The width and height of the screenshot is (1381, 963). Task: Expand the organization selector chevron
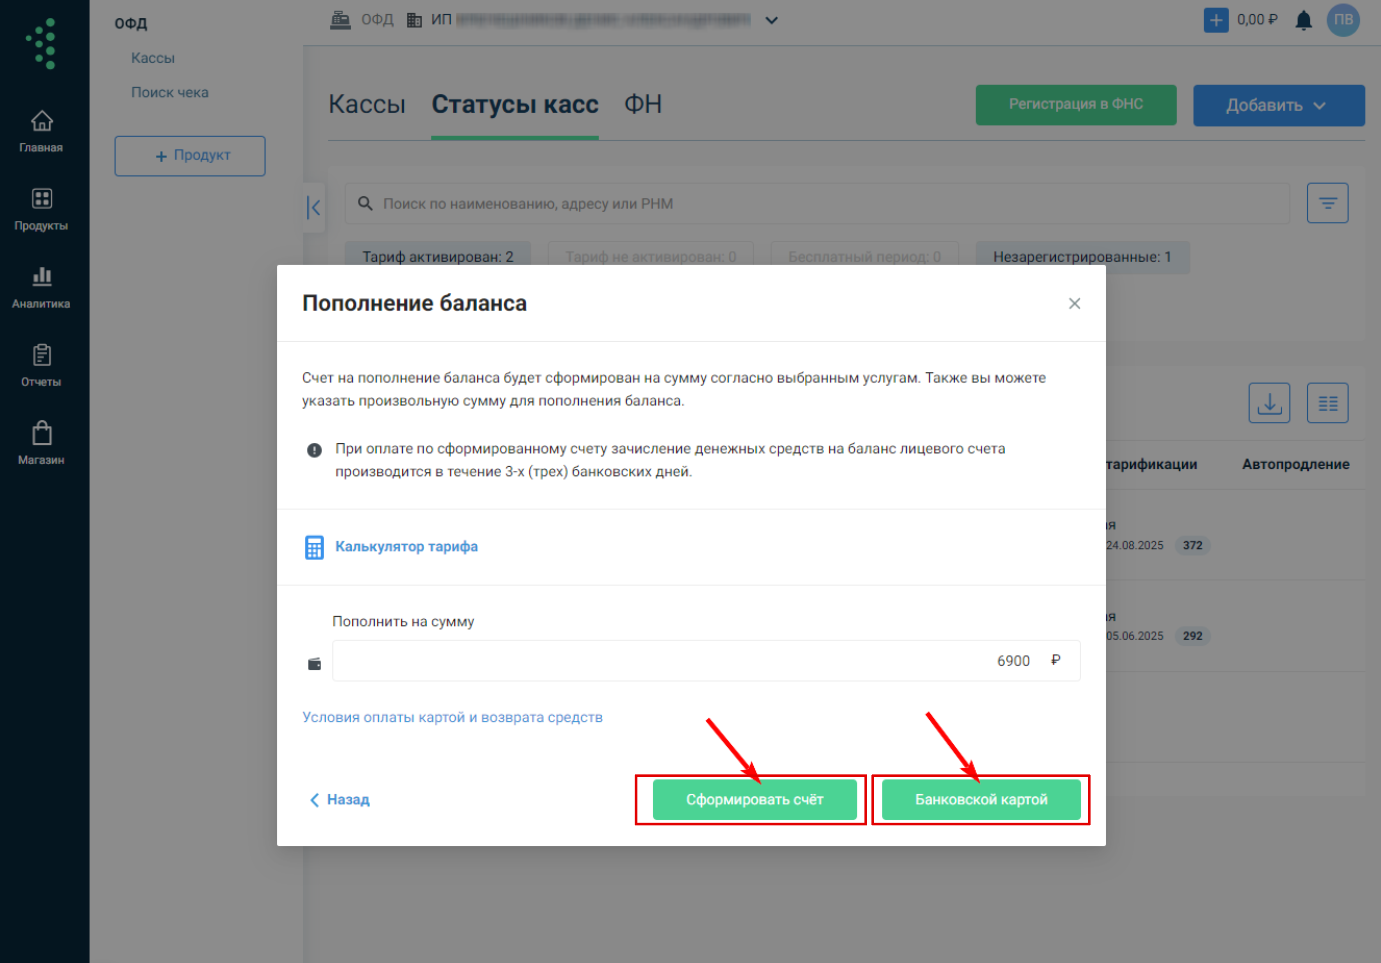point(771,20)
